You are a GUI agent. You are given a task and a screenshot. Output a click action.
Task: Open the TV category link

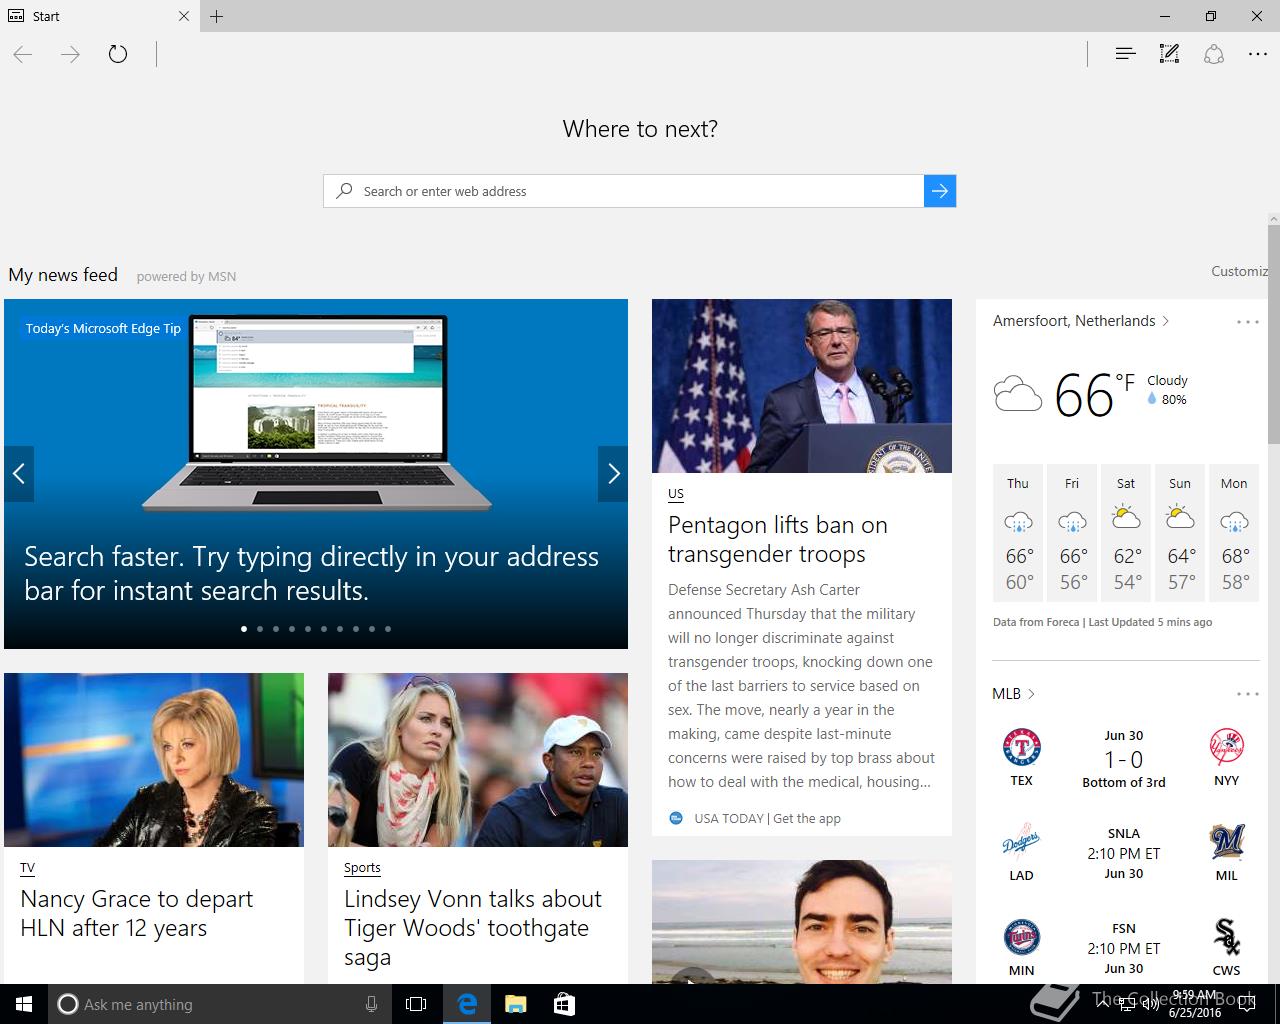(x=27, y=868)
